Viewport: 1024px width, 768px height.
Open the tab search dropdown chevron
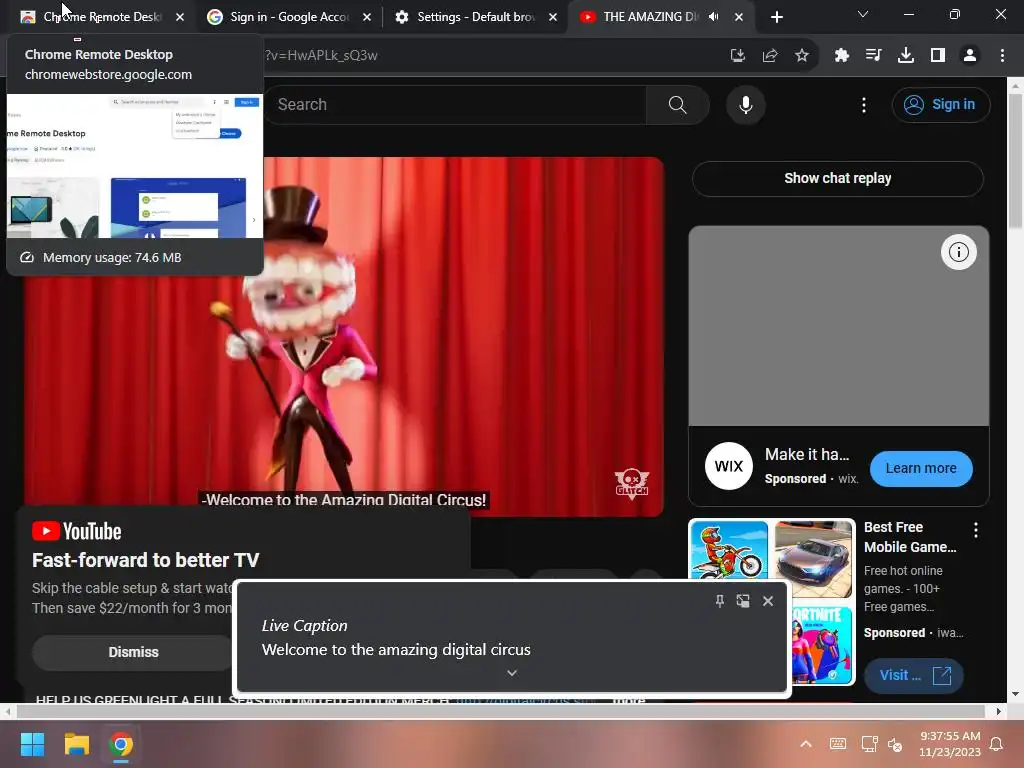coord(863,14)
